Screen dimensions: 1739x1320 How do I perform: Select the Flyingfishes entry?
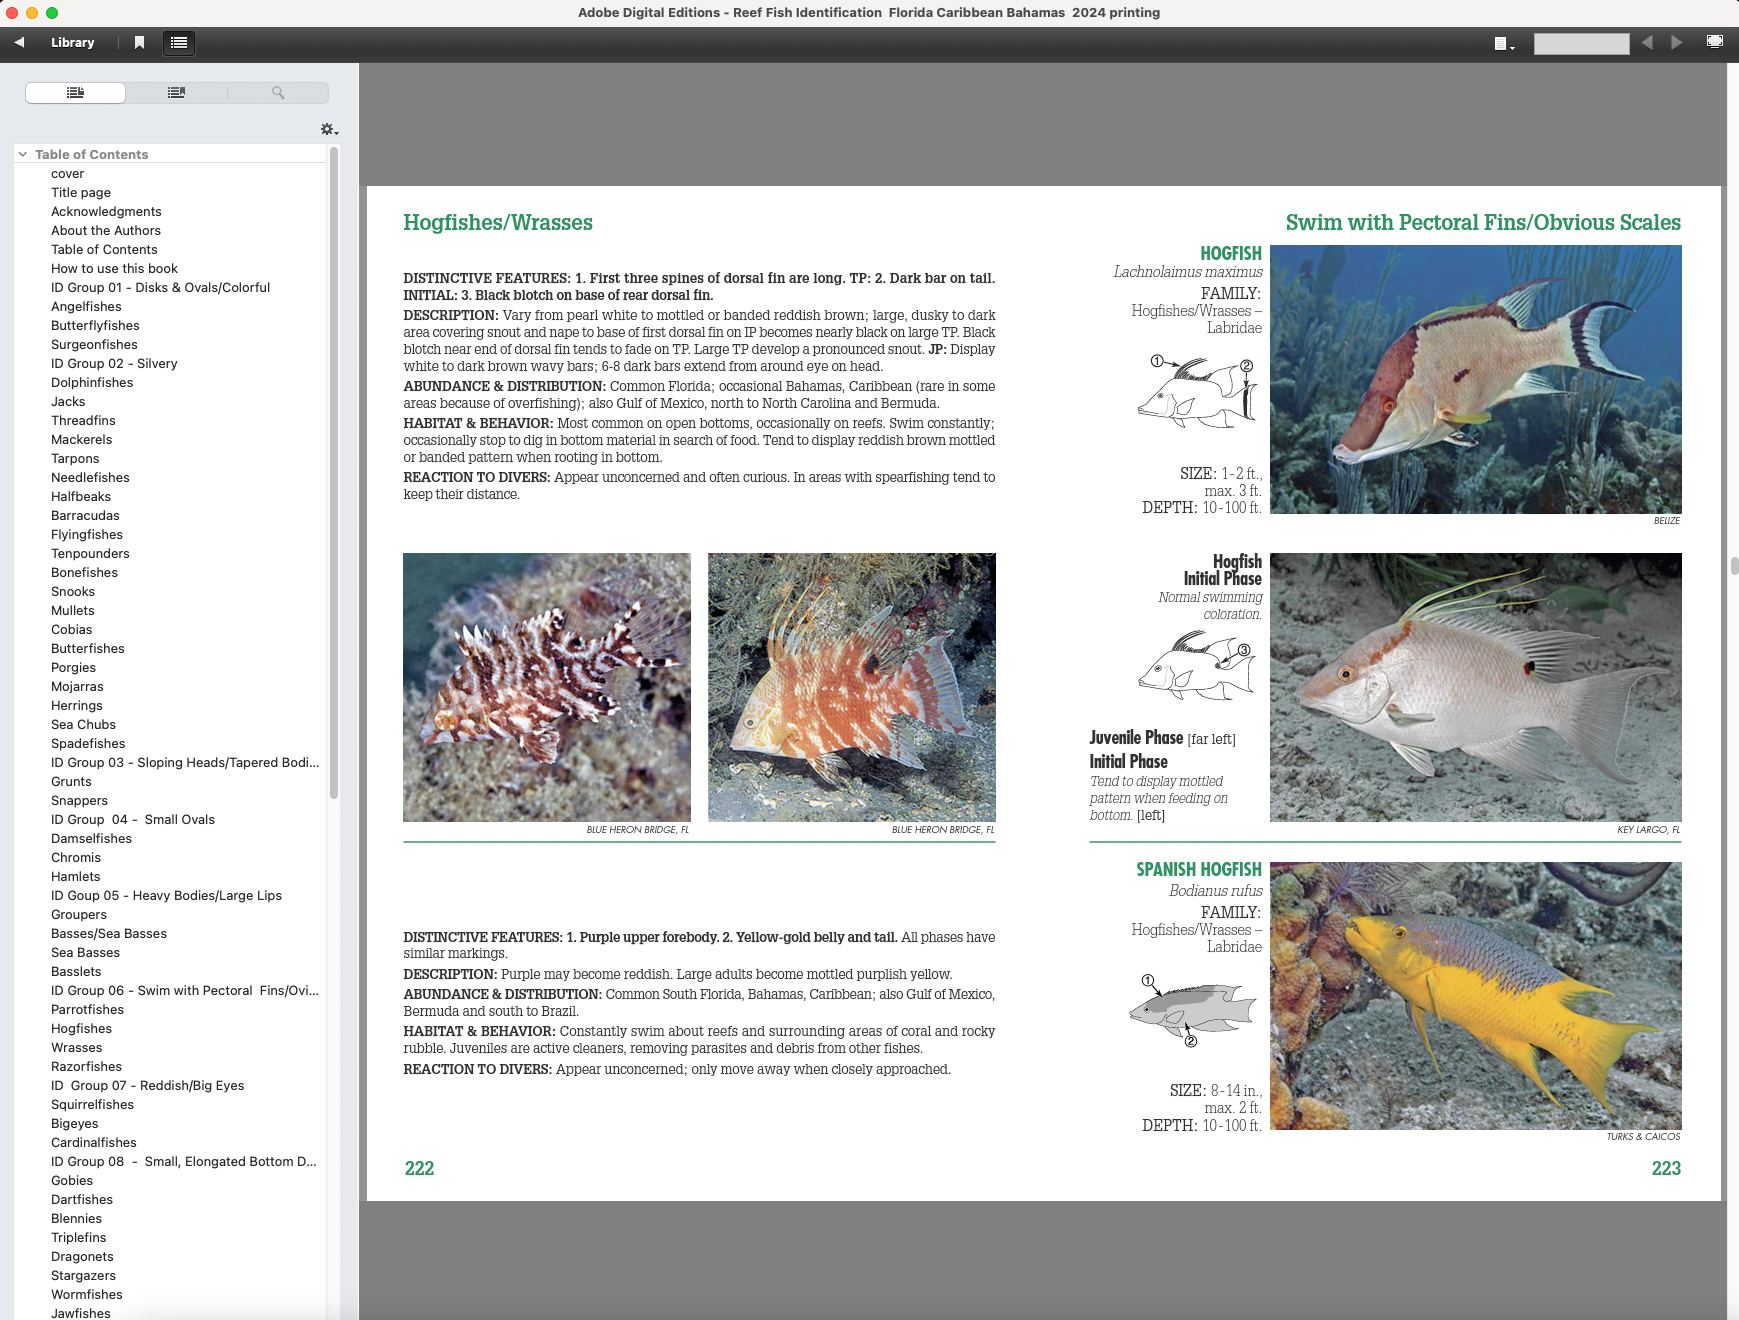pos(87,534)
